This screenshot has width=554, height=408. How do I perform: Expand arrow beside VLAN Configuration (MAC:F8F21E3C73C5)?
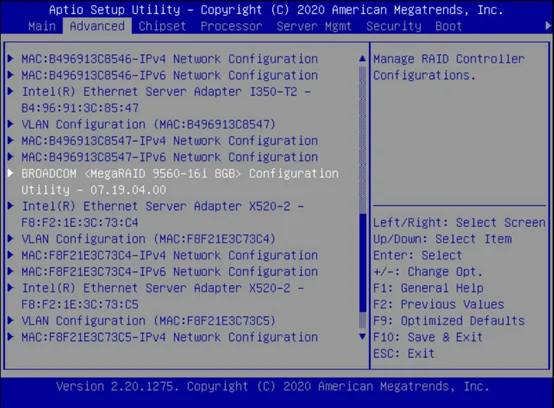point(11,320)
